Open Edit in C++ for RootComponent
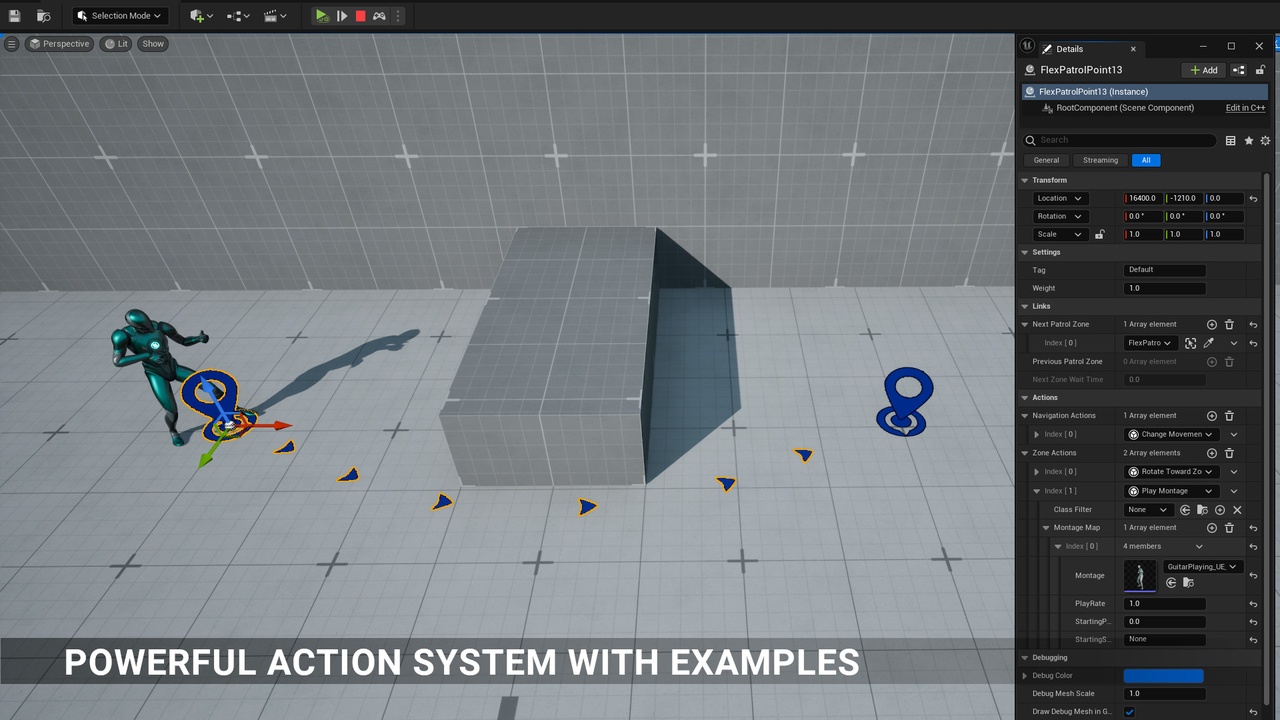The image size is (1280, 720). pyautogui.click(x=1244, y=107)
